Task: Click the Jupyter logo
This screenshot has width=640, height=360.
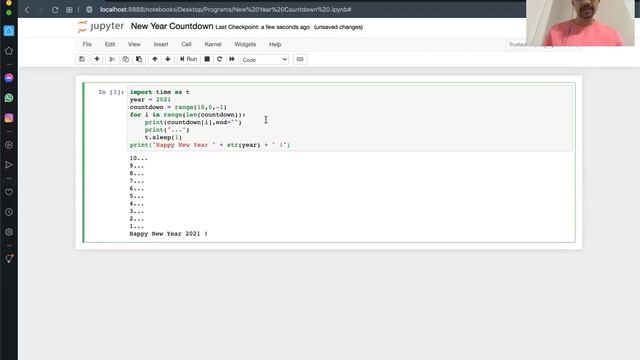Action: point(100,27)
